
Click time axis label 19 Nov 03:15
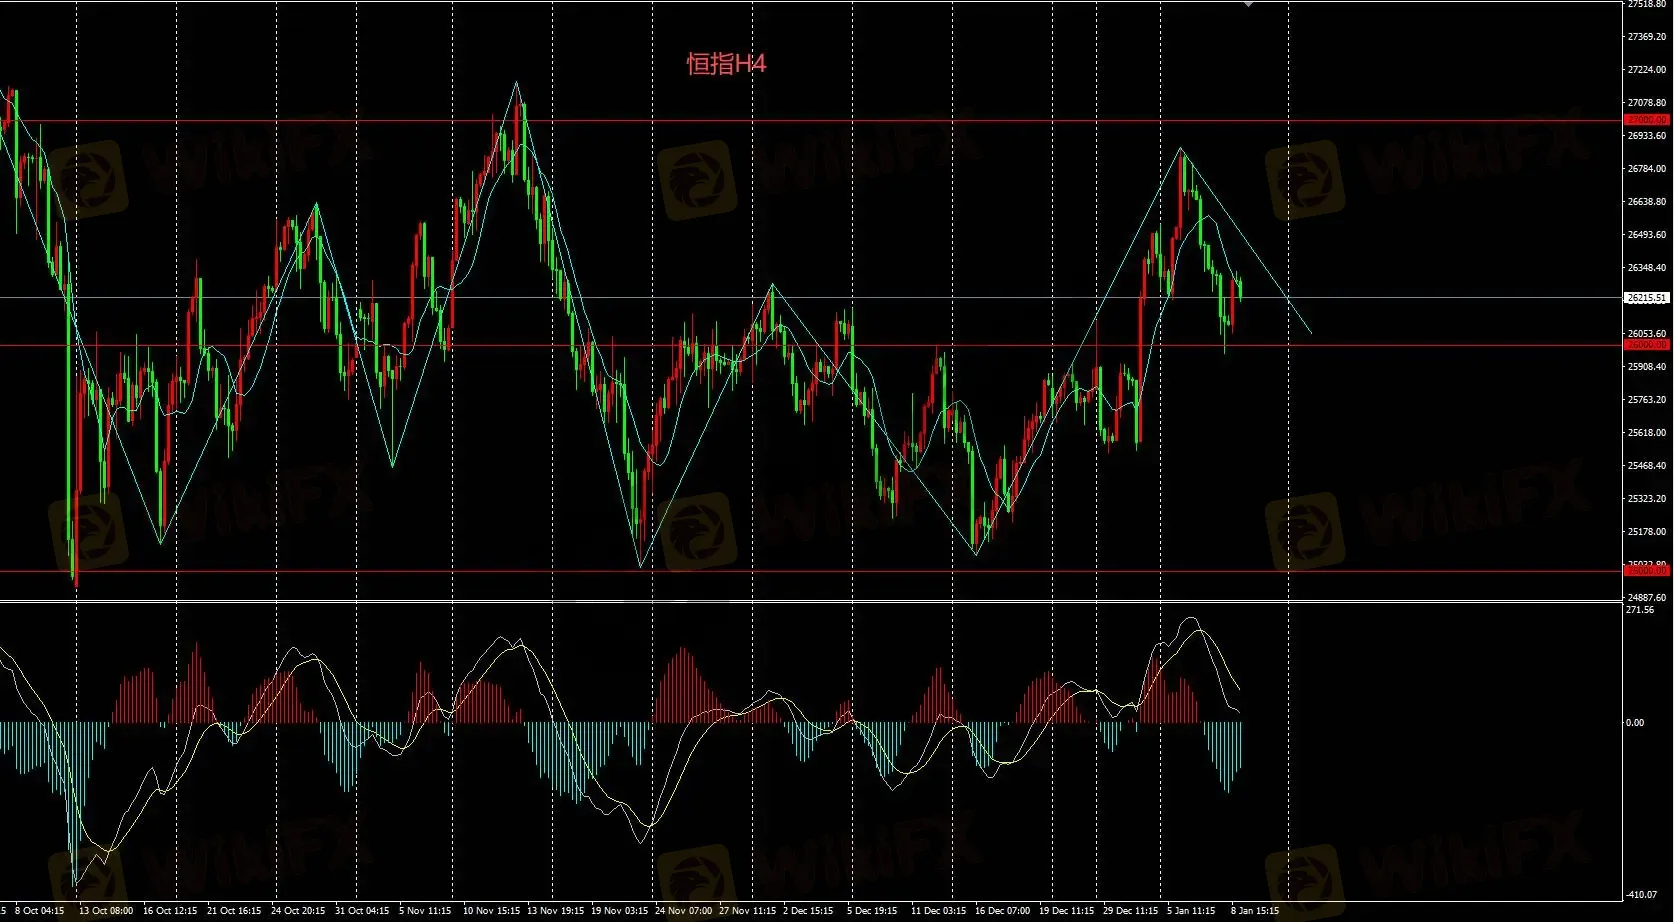(x=619, y=911)
